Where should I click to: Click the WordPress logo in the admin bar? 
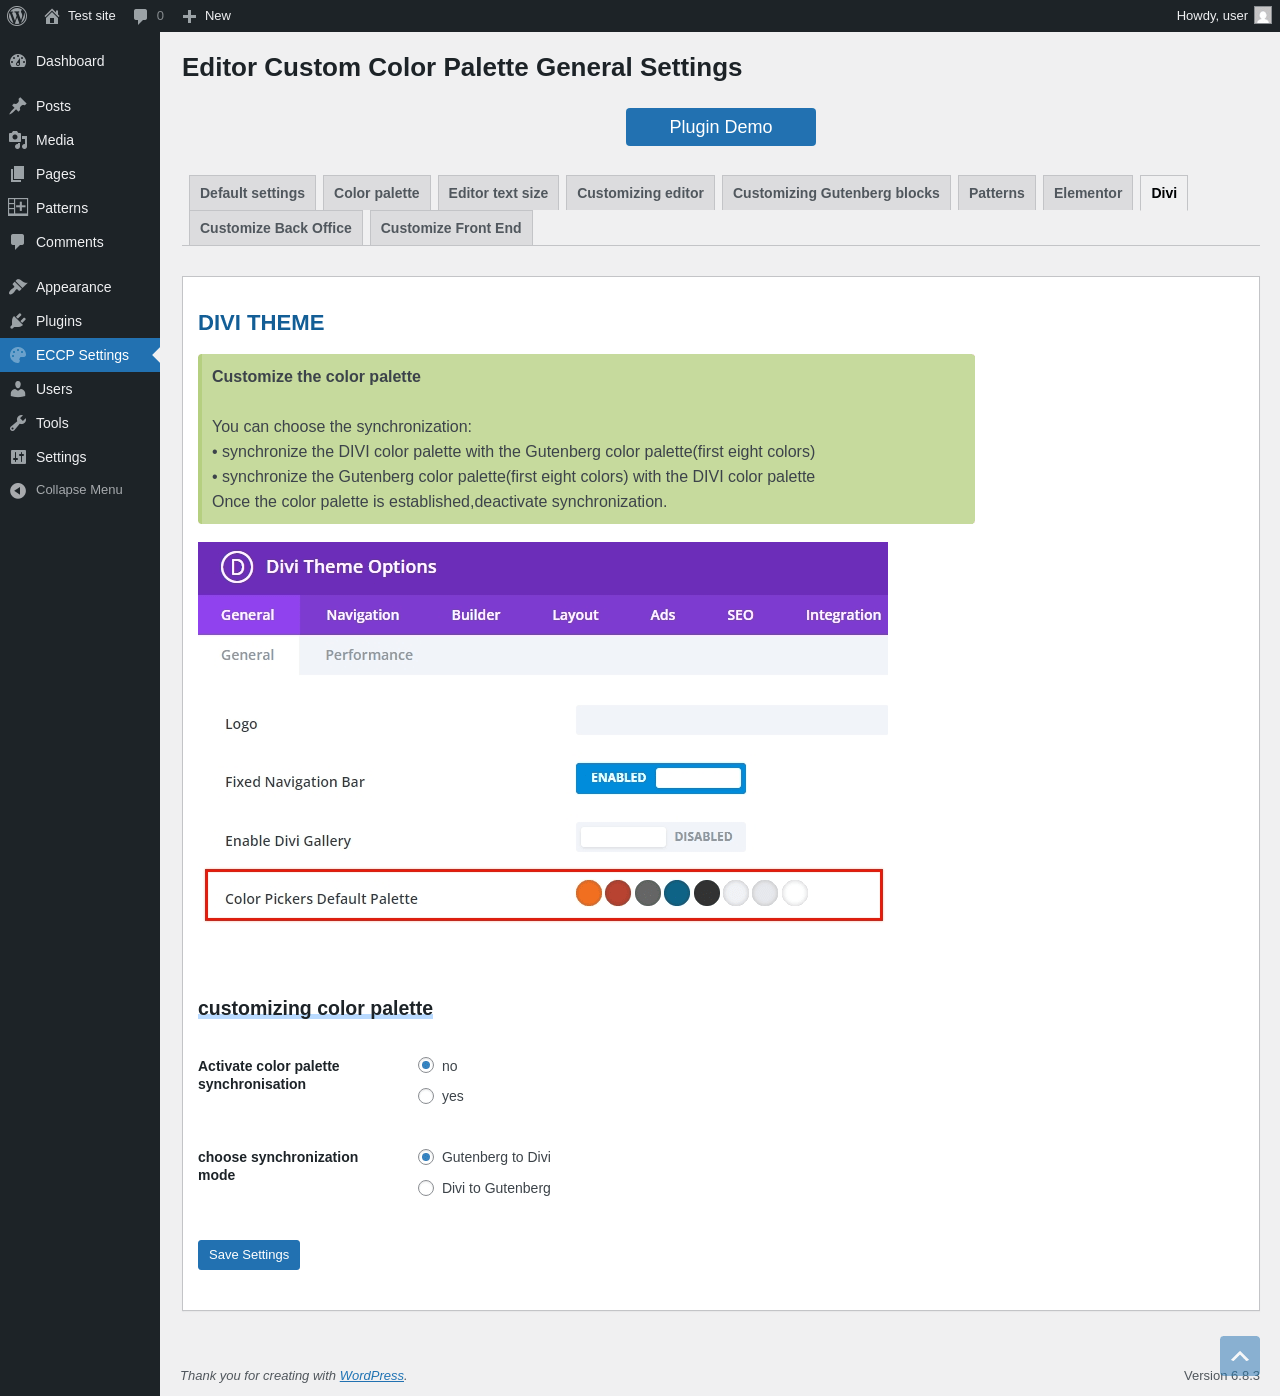point(17,16)
